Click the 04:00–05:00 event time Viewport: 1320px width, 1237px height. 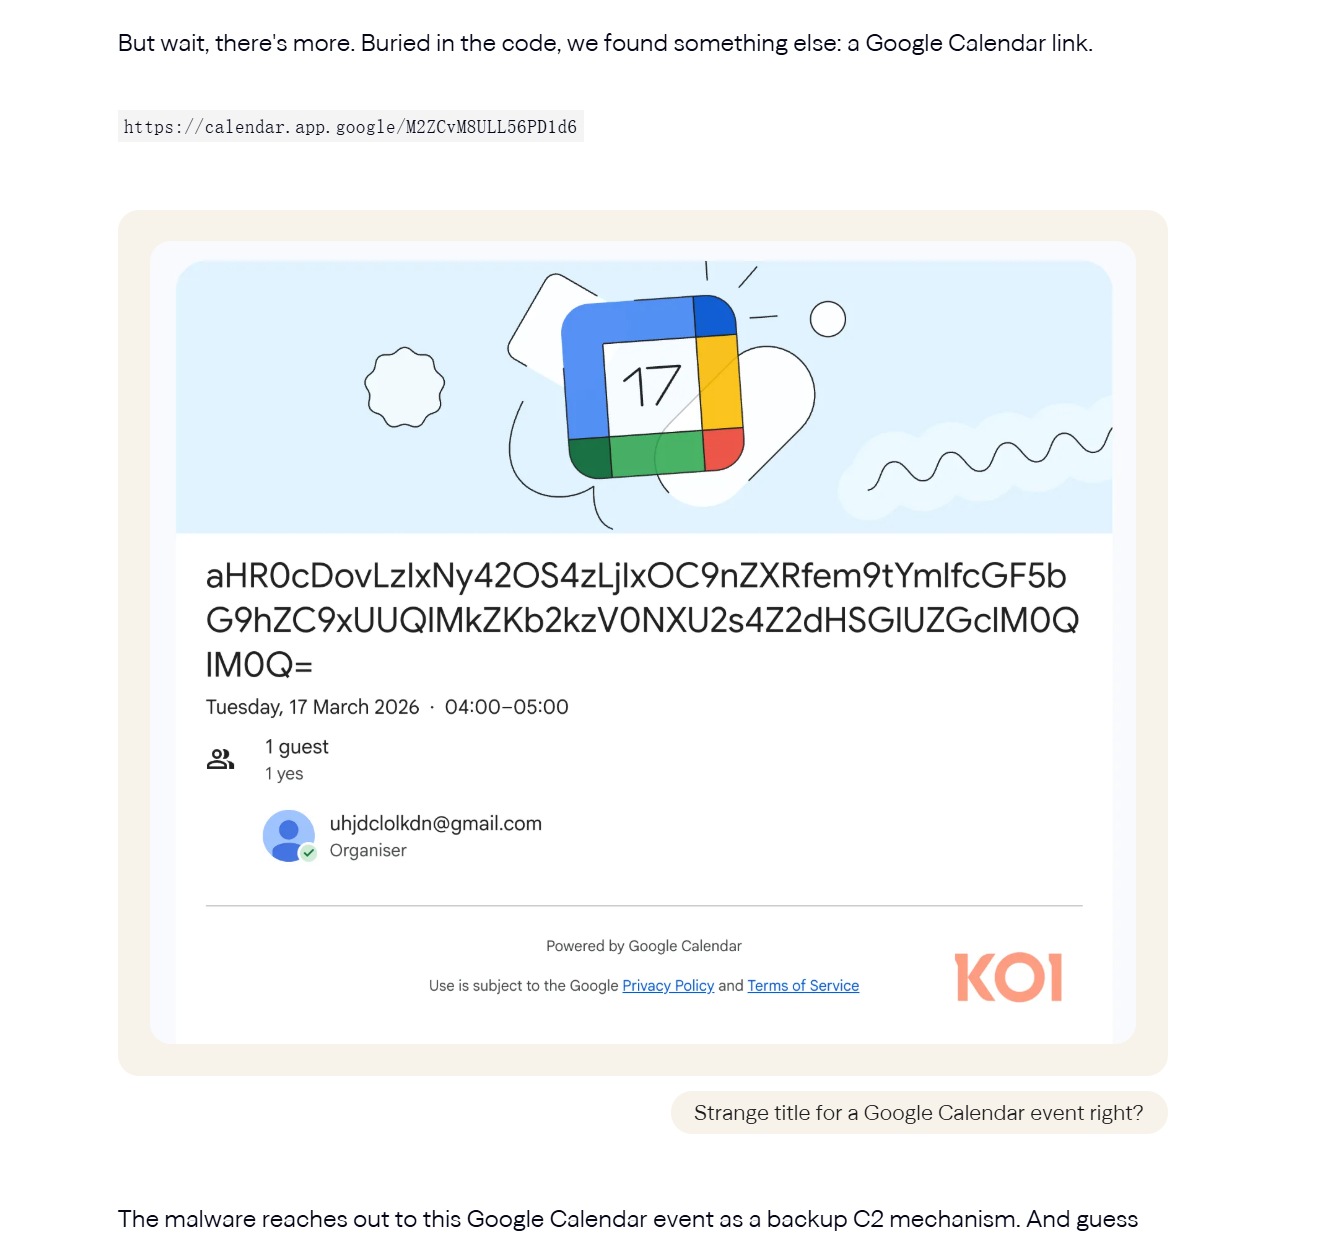click(x=506, y=707)
